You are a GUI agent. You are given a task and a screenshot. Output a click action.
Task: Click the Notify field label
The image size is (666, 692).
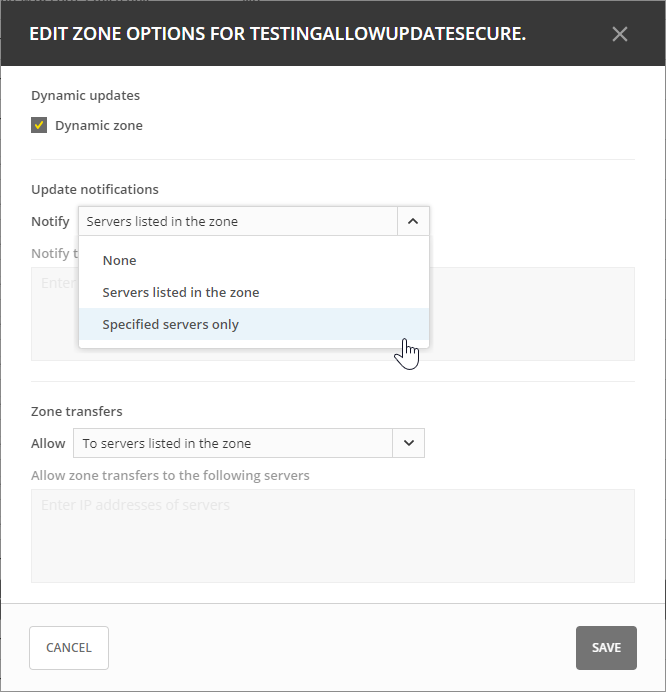point(50,222)
